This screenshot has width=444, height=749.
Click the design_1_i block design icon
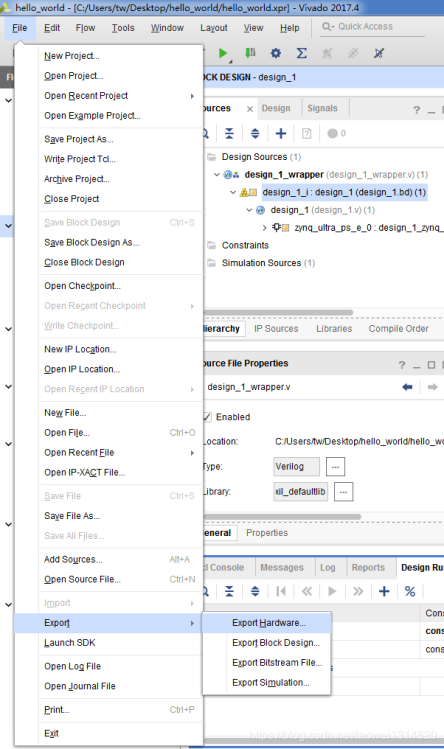249,193
